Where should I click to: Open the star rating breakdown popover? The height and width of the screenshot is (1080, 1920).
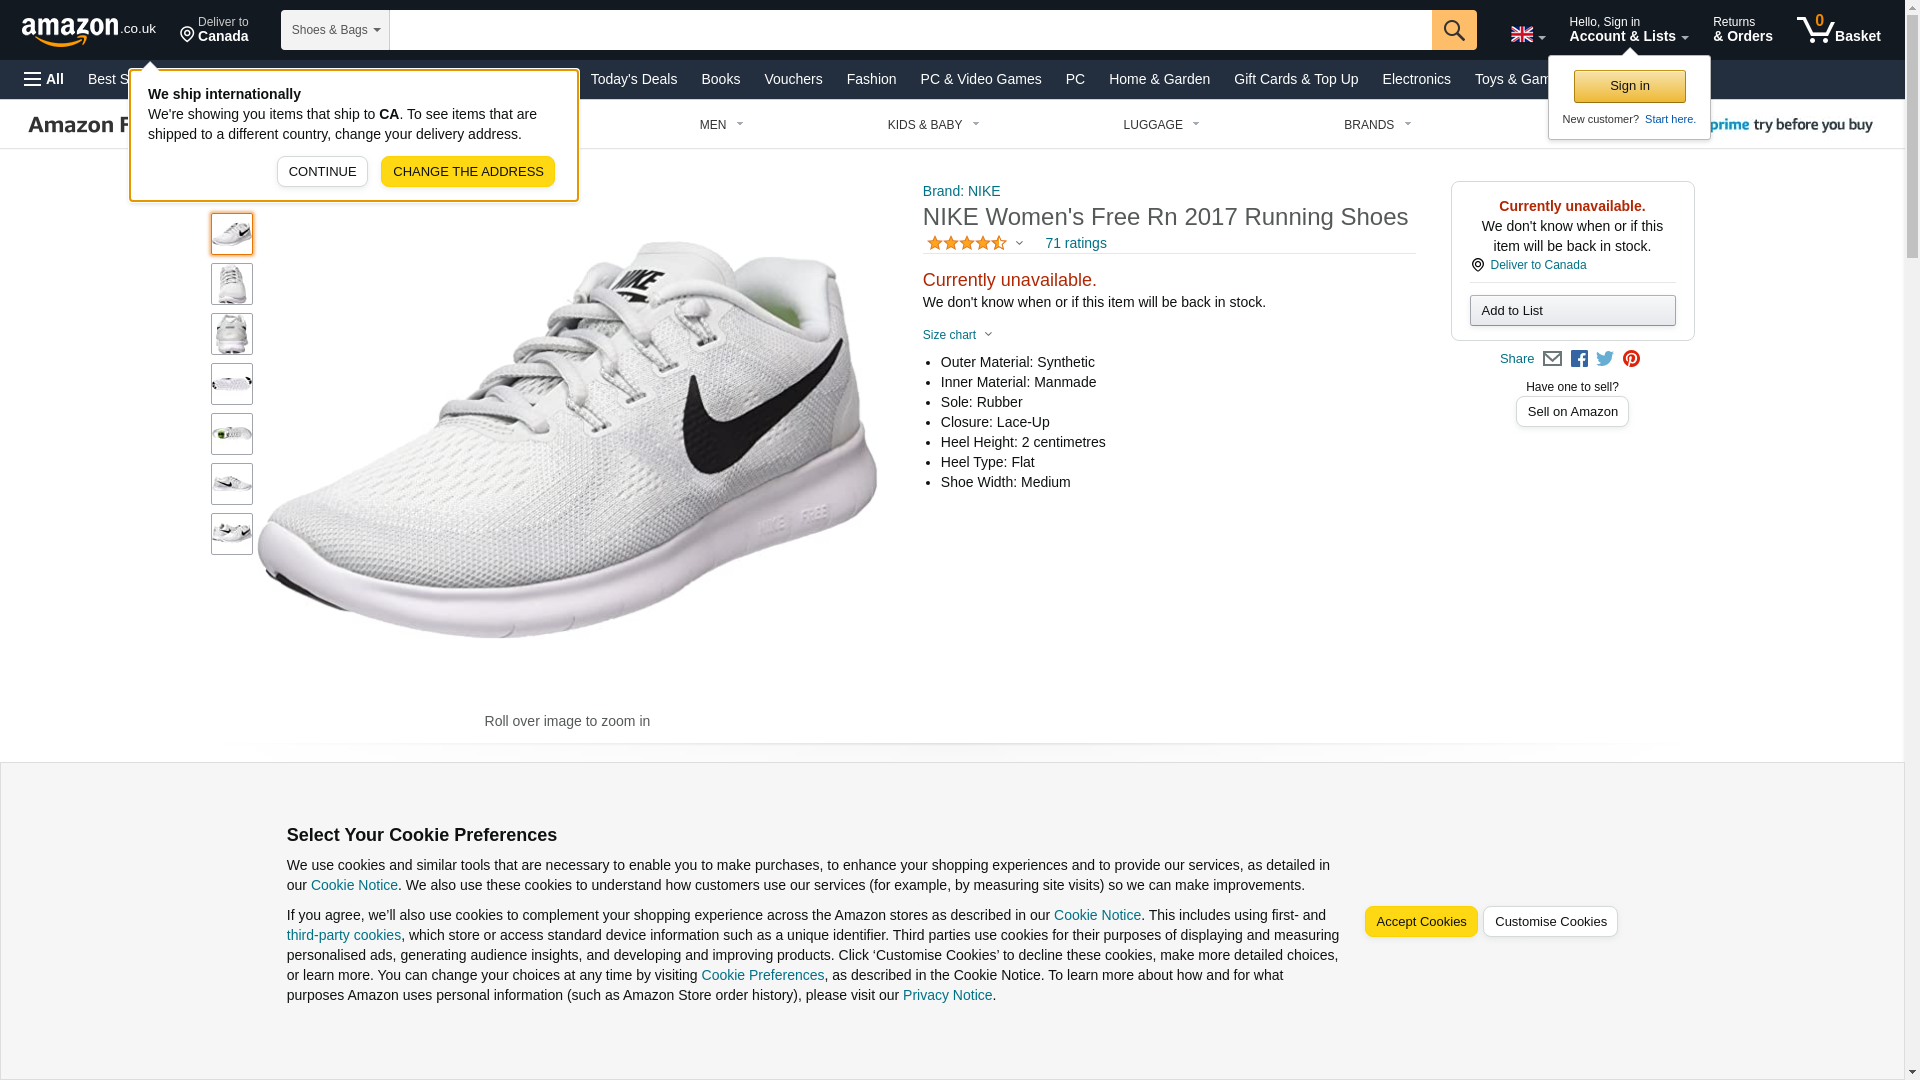[975, 243]
